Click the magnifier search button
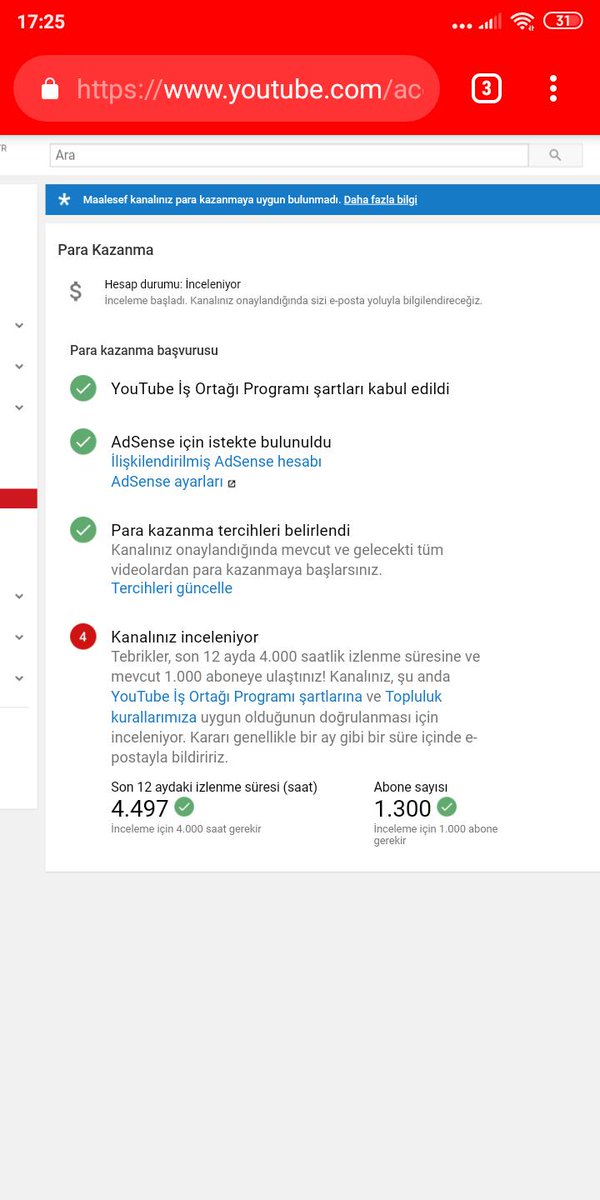This screenshot has width=600, height=1200. [x=556, y=155]
